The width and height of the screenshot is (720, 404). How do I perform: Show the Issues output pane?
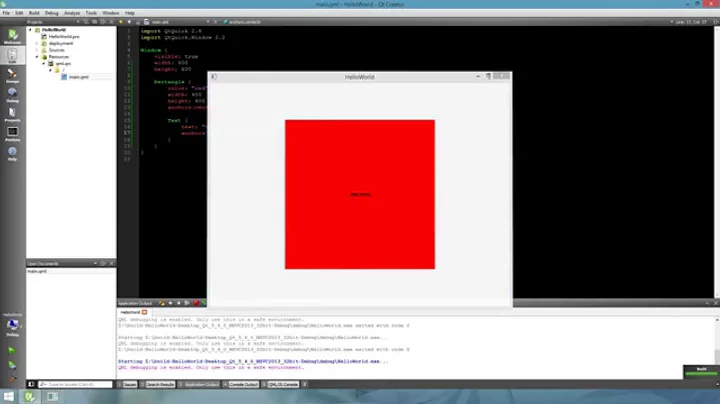click(127, 384)
